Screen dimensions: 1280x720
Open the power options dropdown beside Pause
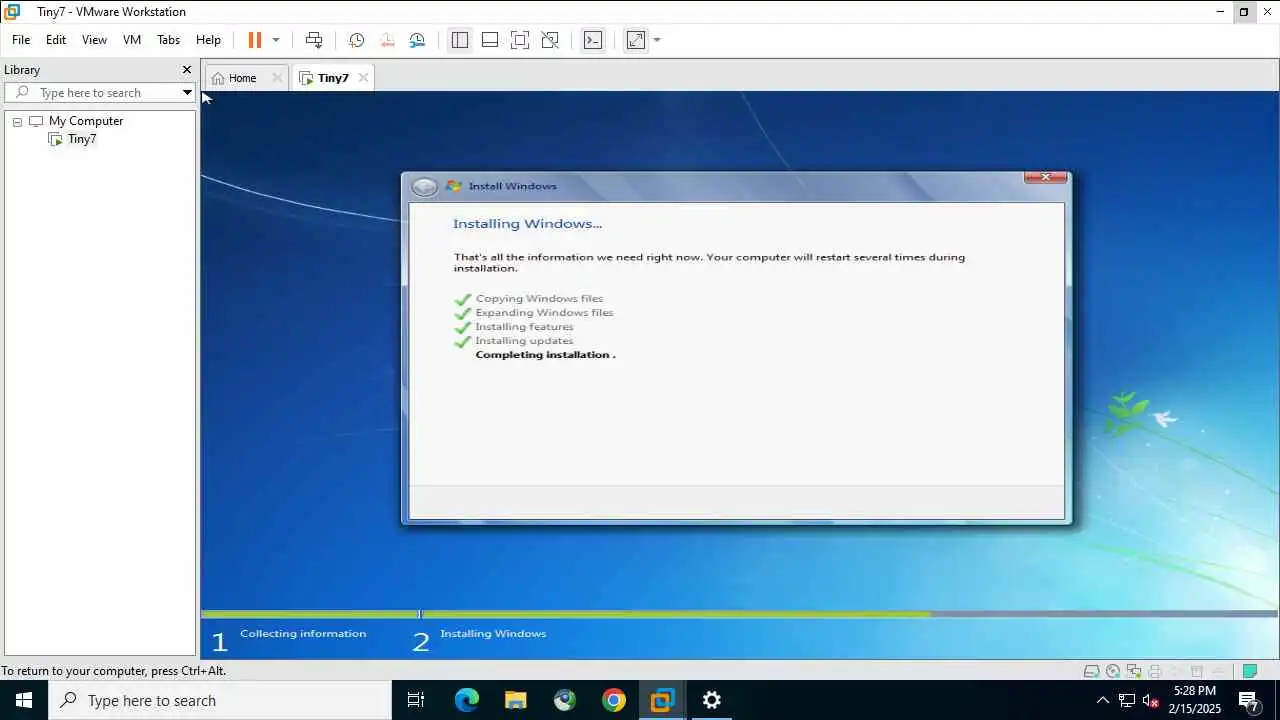tap(276, 40)
